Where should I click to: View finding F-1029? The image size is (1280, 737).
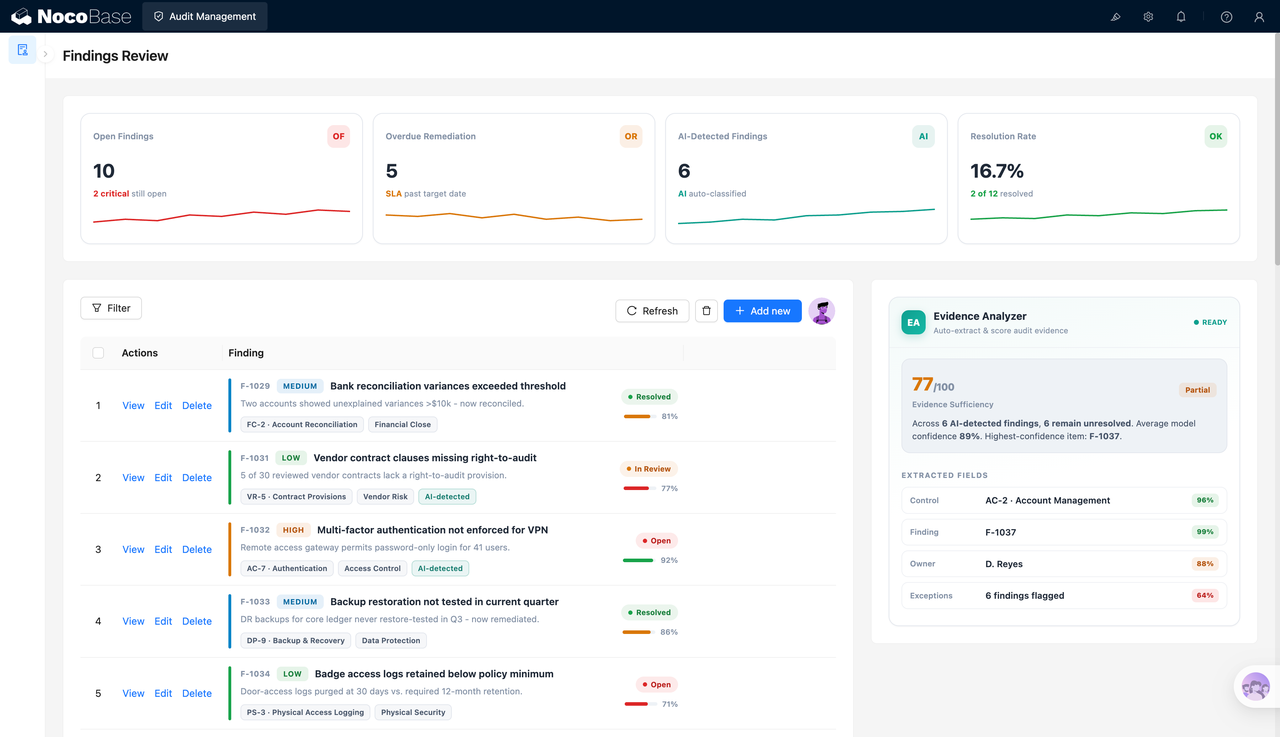coord(133,406)
